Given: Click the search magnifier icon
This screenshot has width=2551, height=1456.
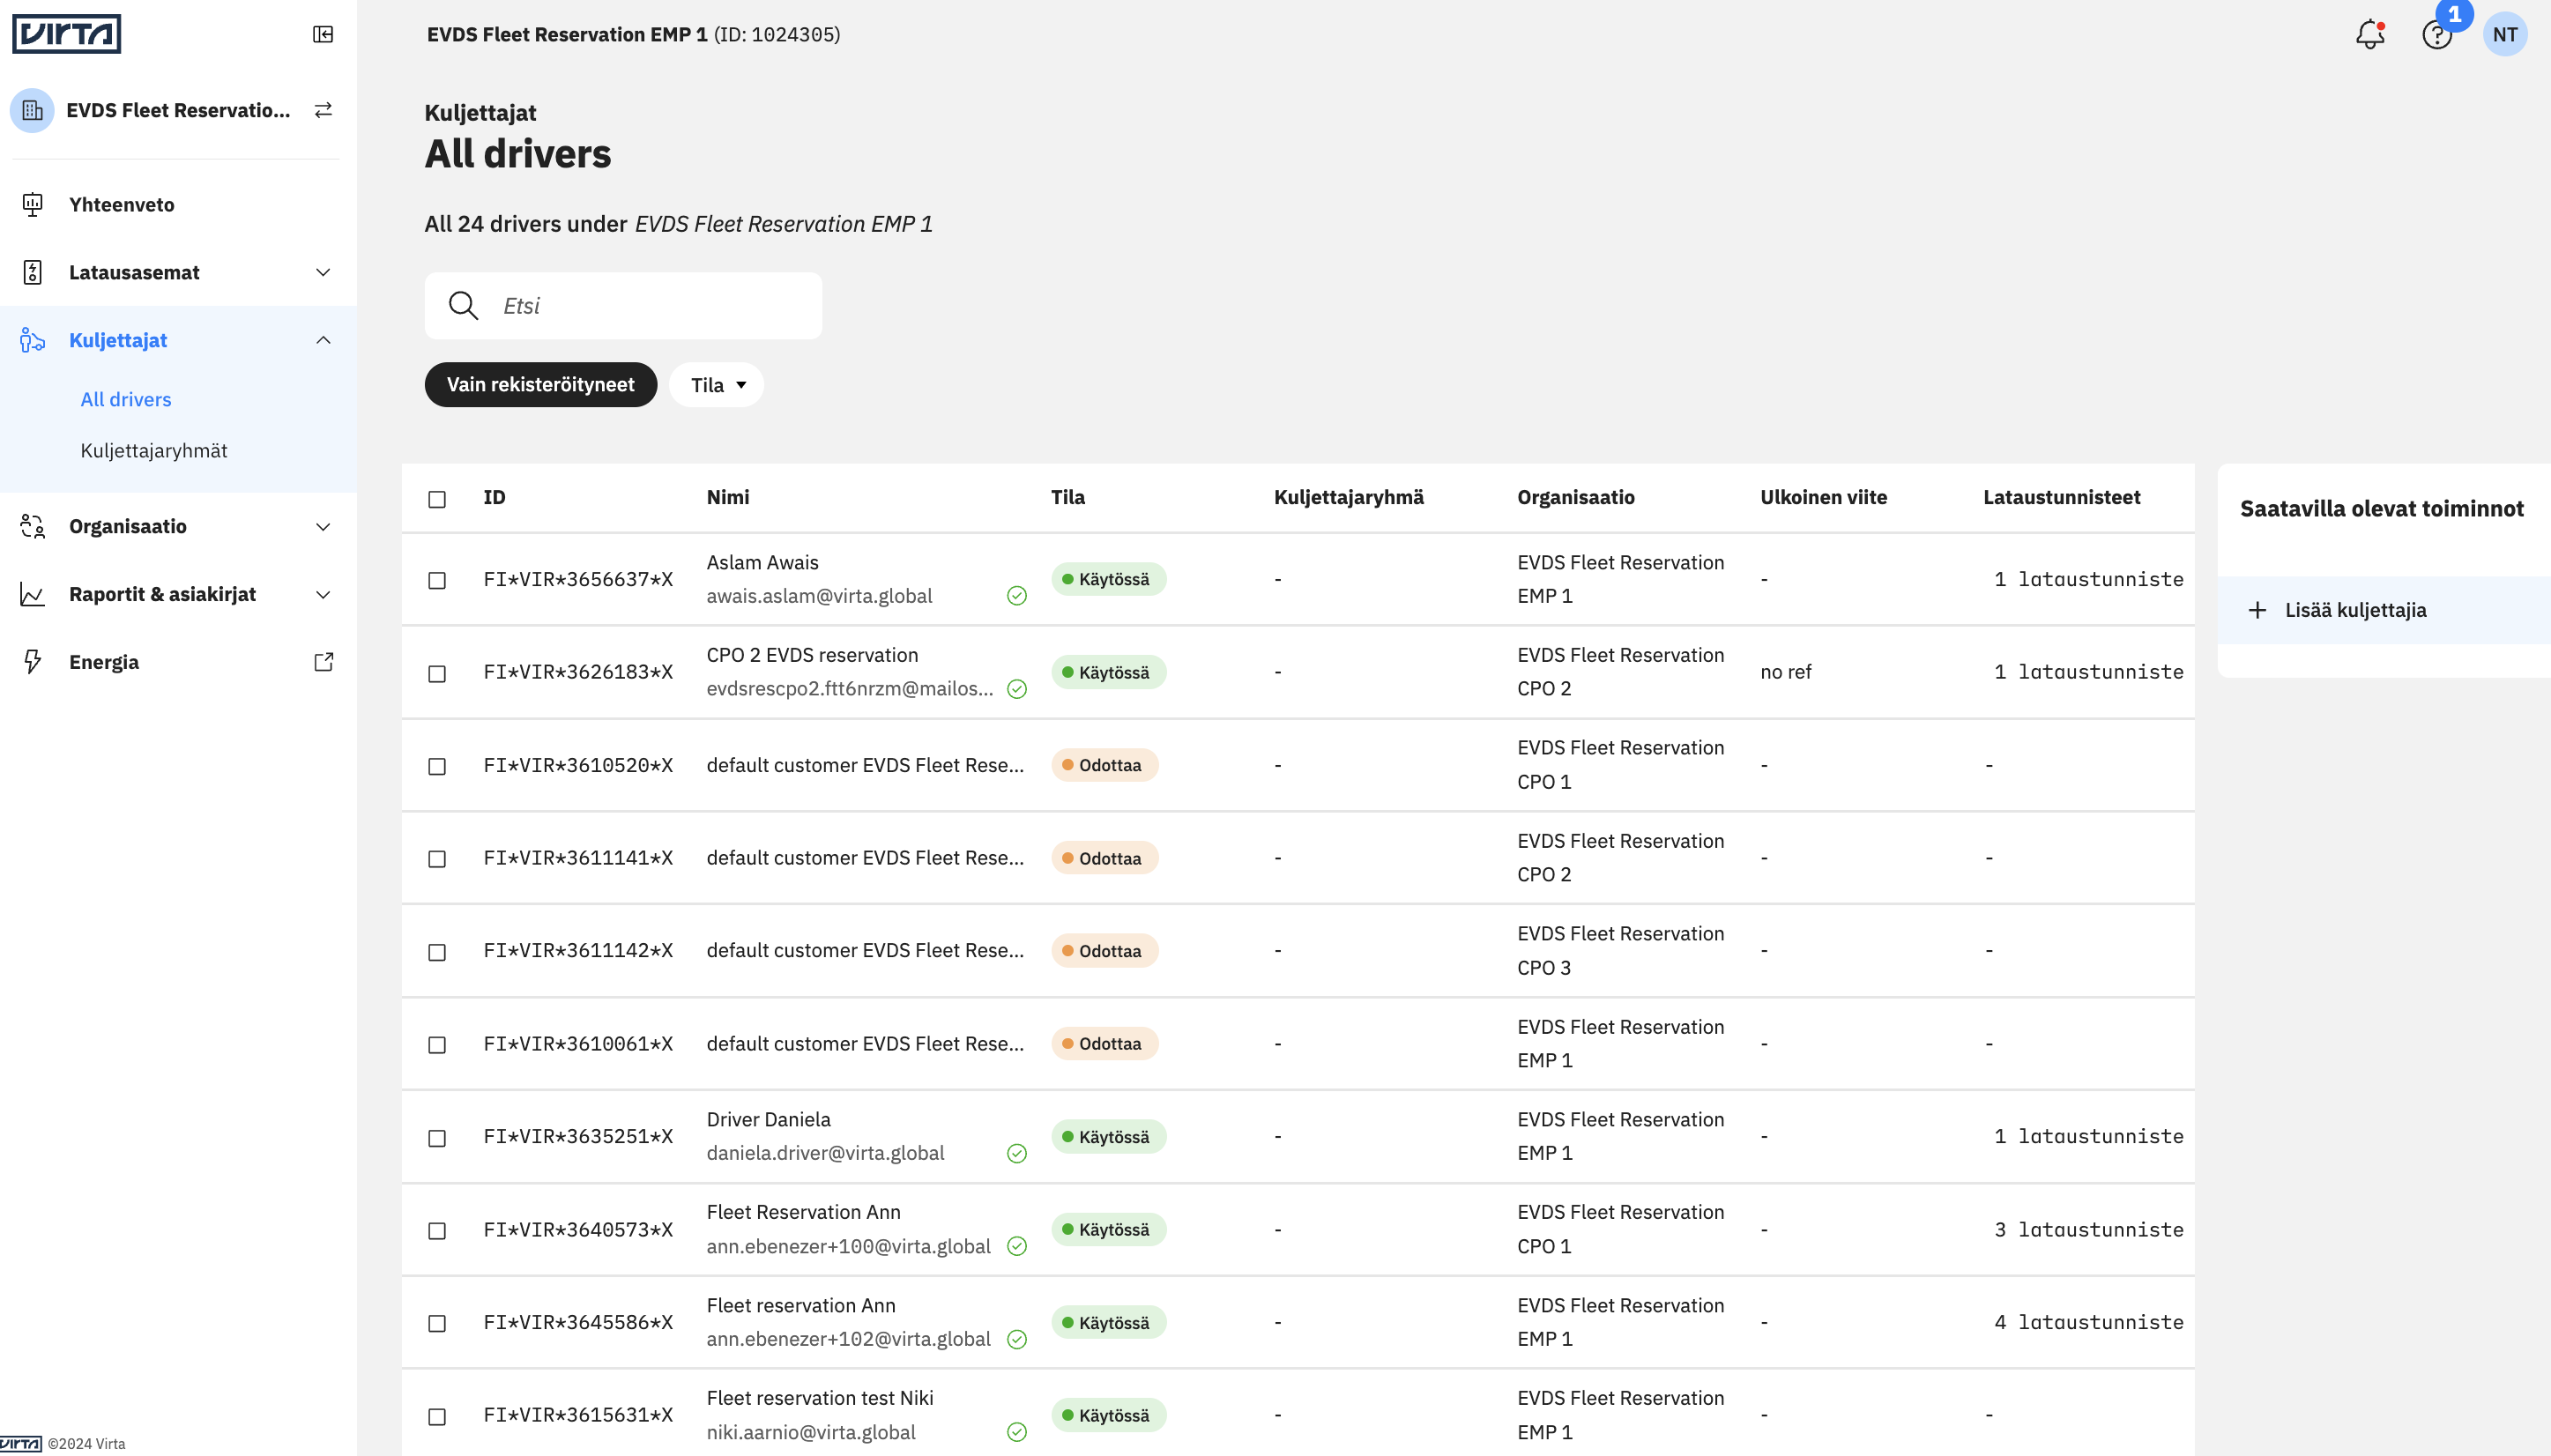Looking at the screenshot, I should tap(463, 306).
